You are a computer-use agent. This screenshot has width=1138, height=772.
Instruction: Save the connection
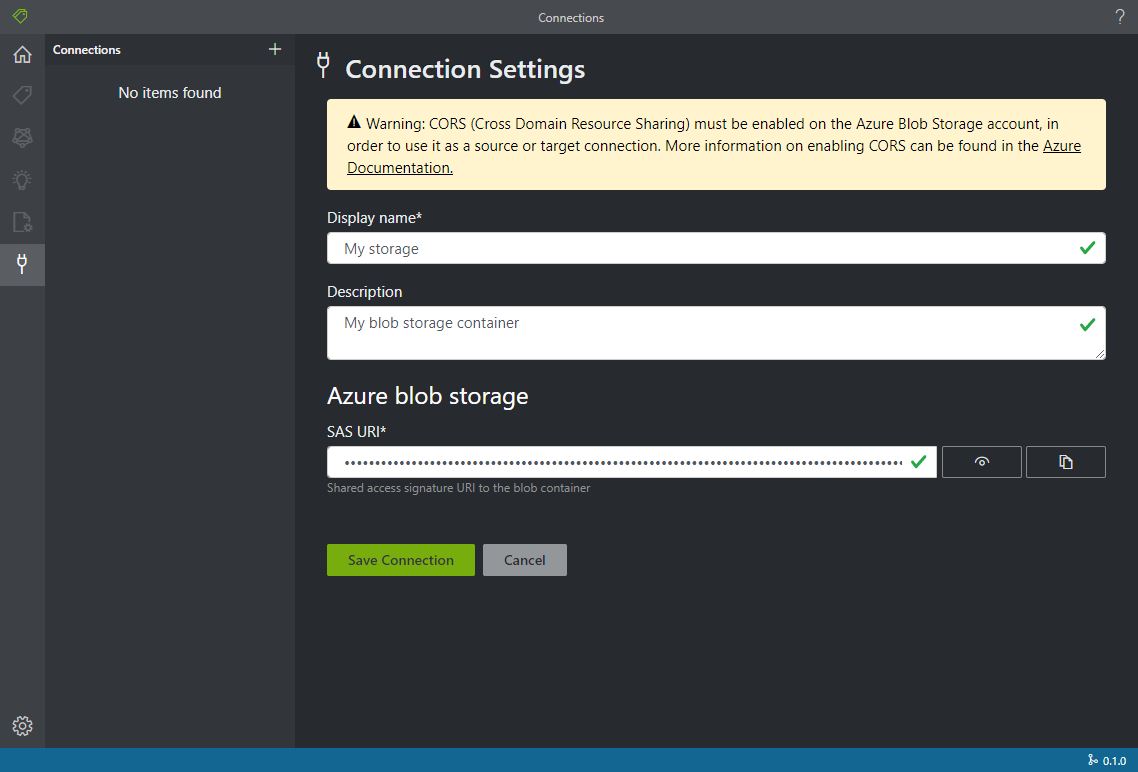coord(401,560)
